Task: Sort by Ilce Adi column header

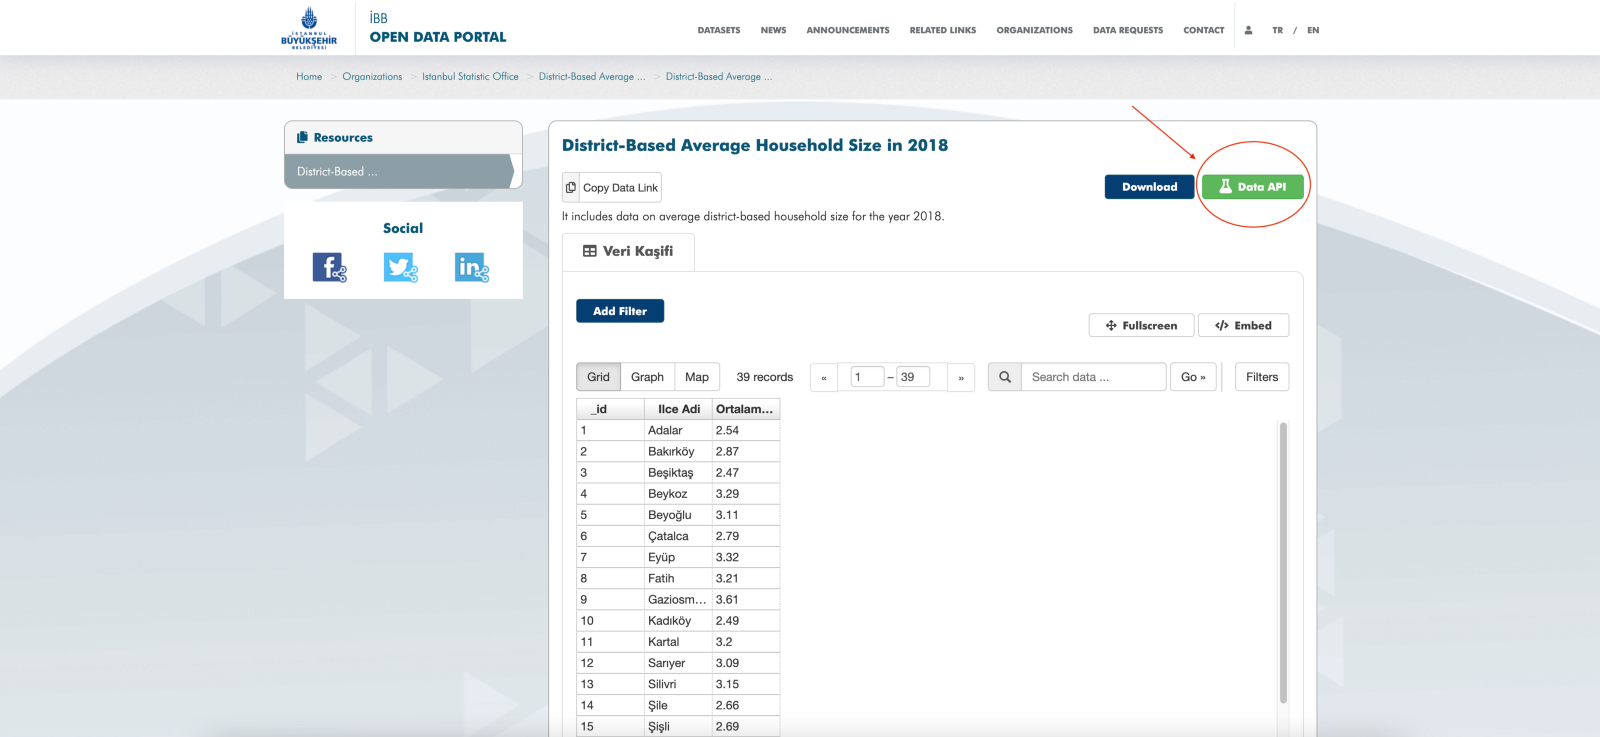Action: click(679, 409)
